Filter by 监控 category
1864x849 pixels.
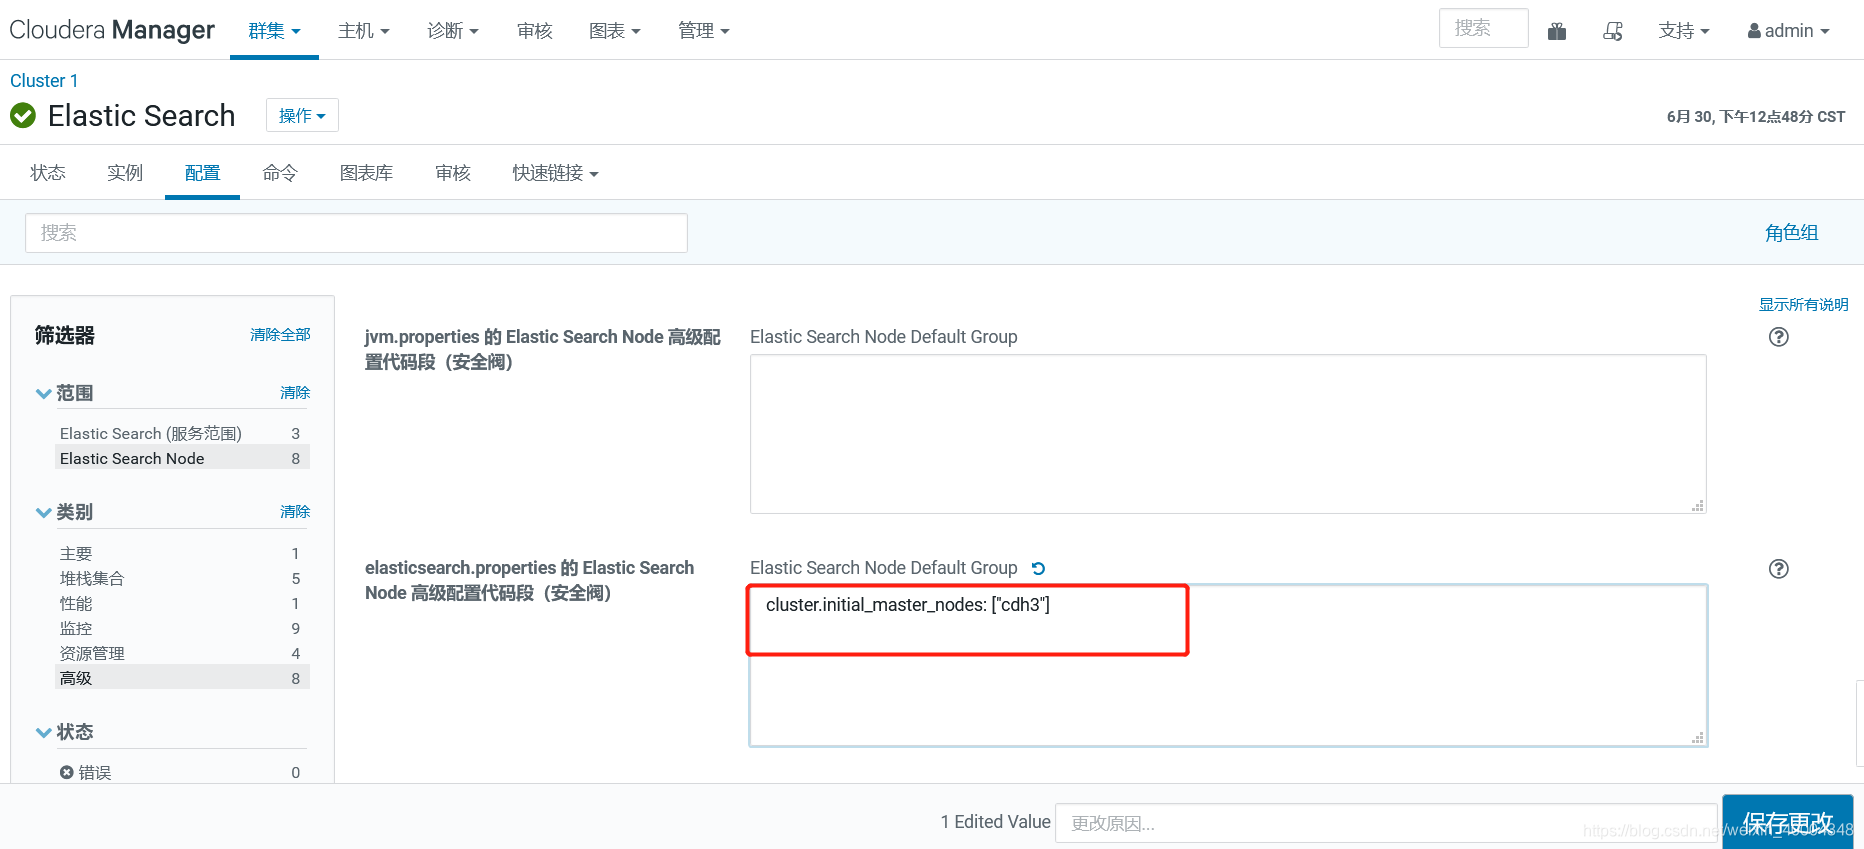tap(182, 629)
